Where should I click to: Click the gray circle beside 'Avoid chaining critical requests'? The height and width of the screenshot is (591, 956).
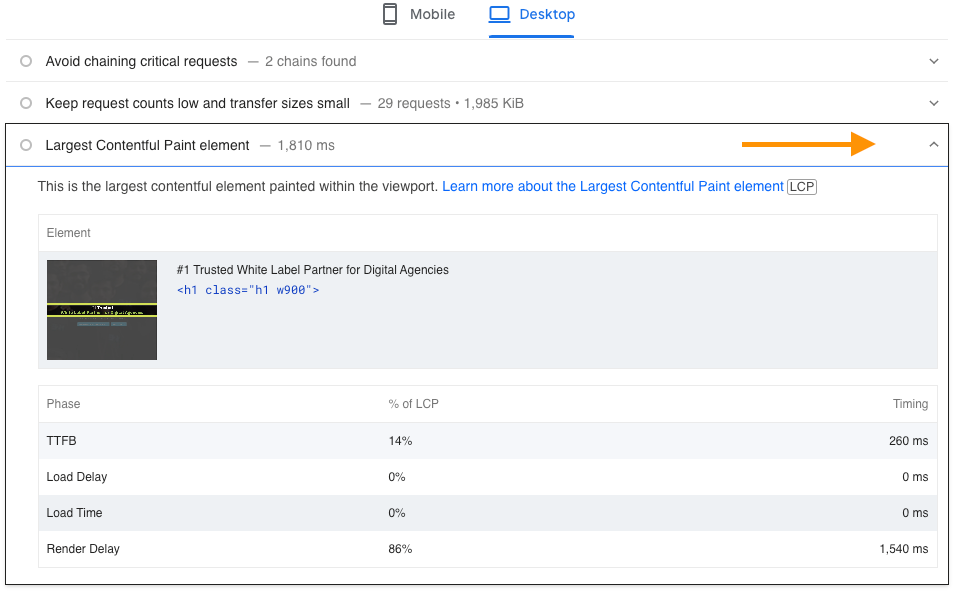click(x=26, y=61)
